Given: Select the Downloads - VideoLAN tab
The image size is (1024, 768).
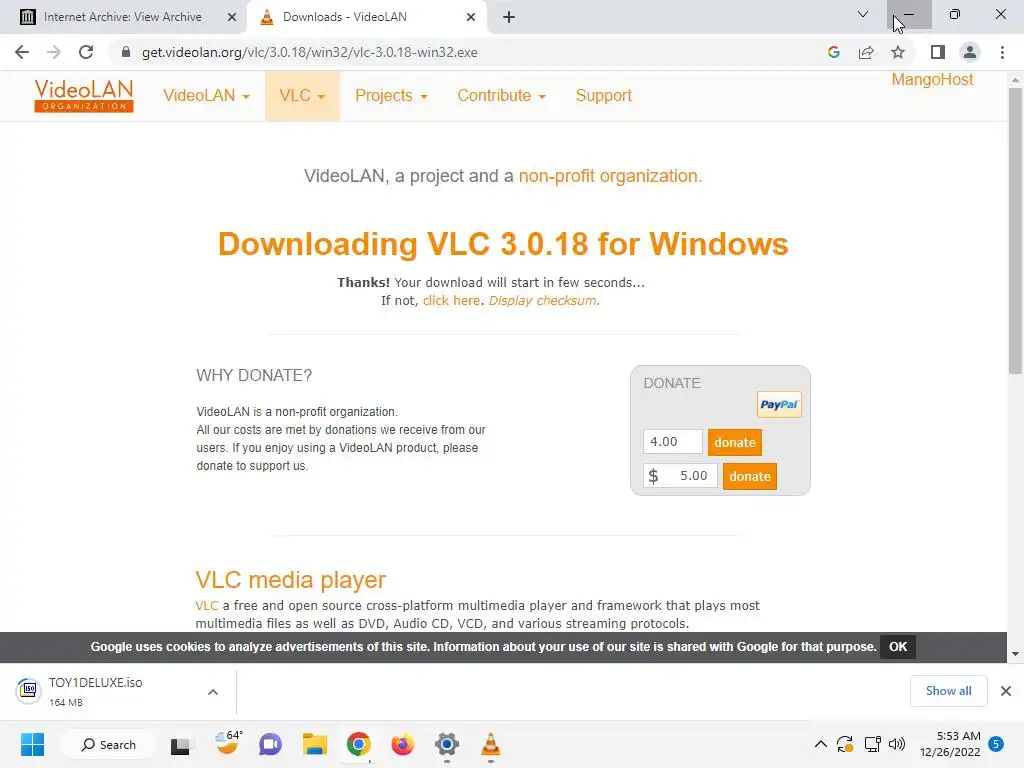Looking at the screenshot, I should [x=366, y=17].
